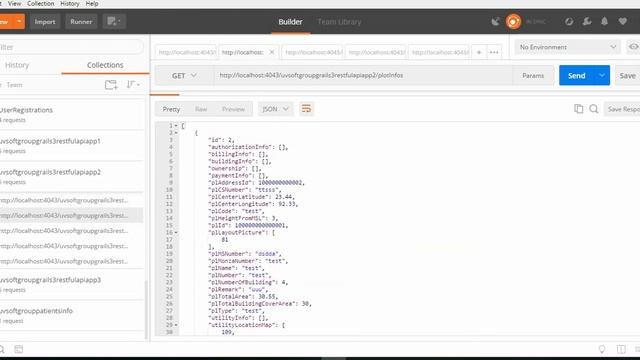The height and width of the screenshot is (360, 640).
Task: Click the location pin icon in the status bar
Action: [x=602, y=349]
